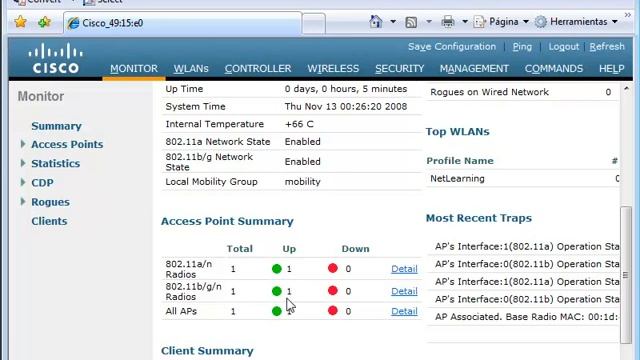Click the 'Top WLANs' heading

(x=458, y=131)
